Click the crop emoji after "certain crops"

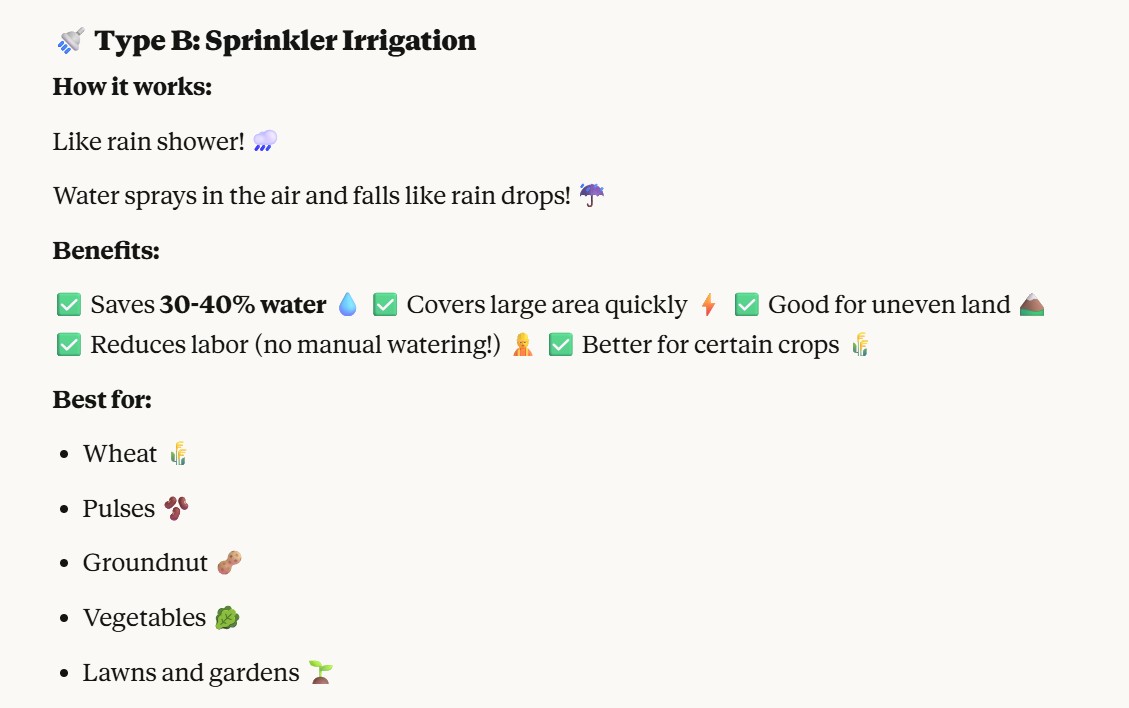point(860,345)
